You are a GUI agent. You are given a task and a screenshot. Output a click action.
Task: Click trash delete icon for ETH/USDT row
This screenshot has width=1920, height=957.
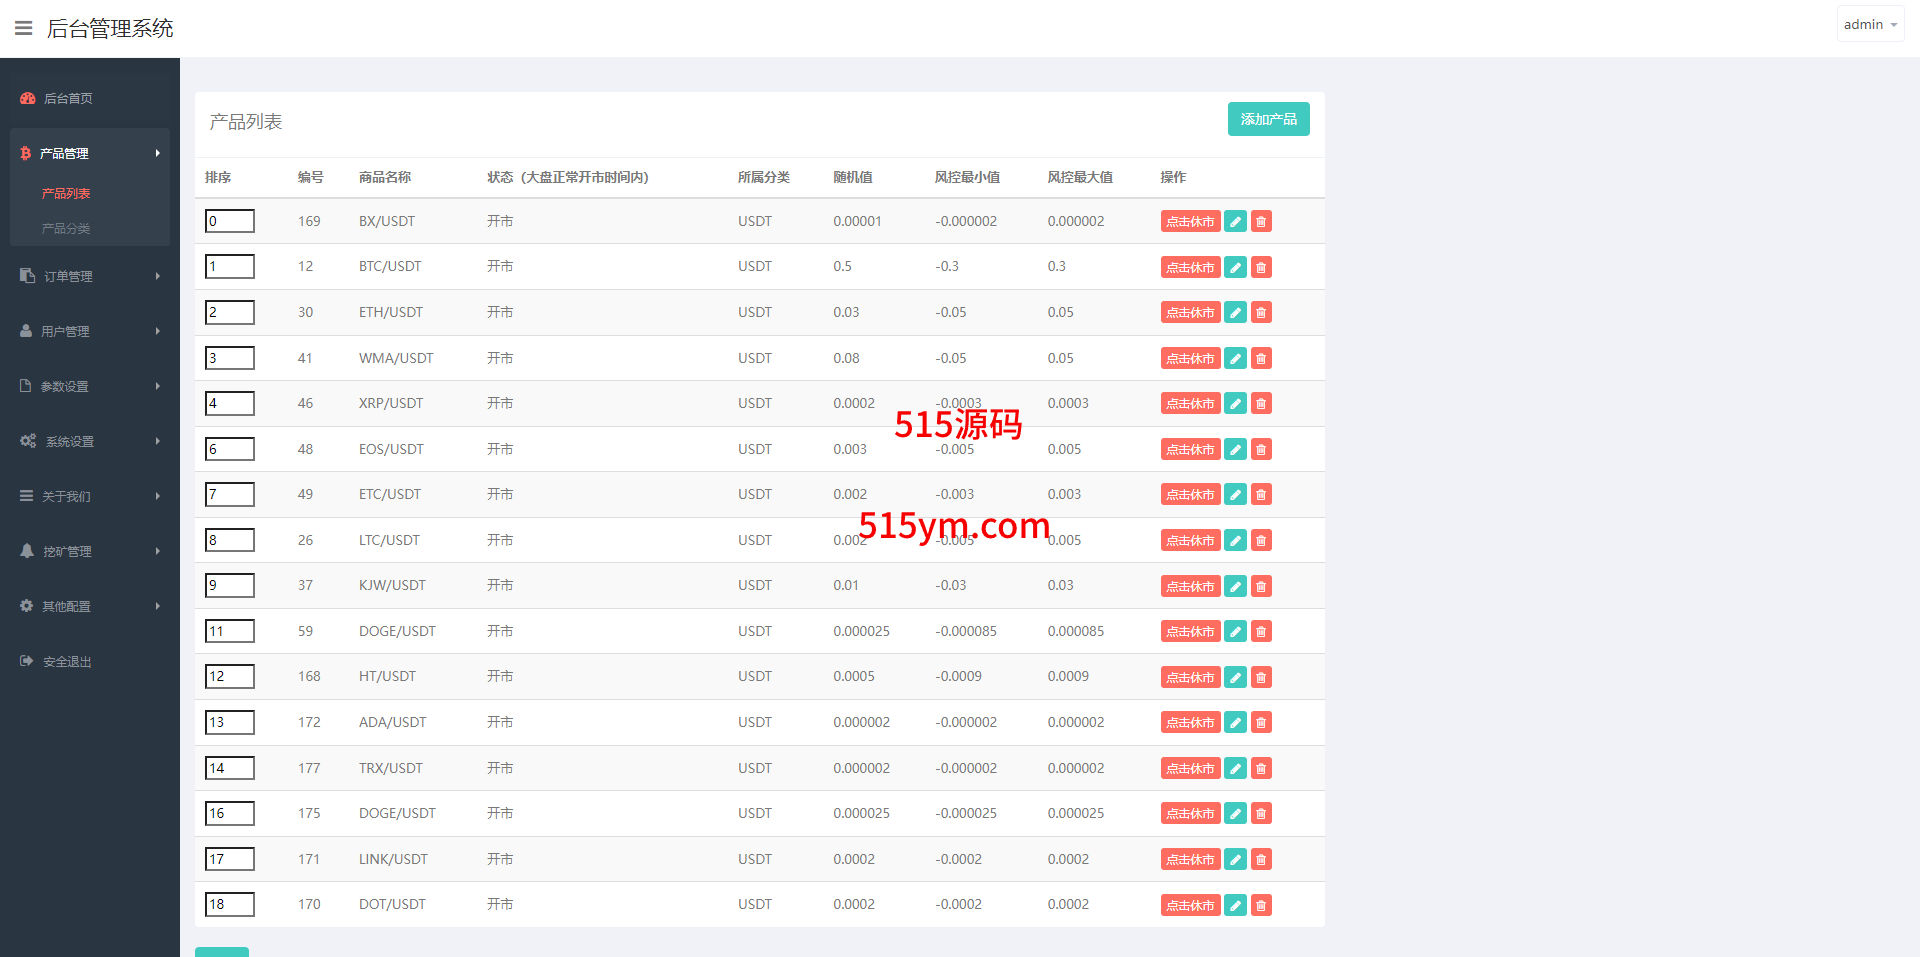pos(1261,313)
